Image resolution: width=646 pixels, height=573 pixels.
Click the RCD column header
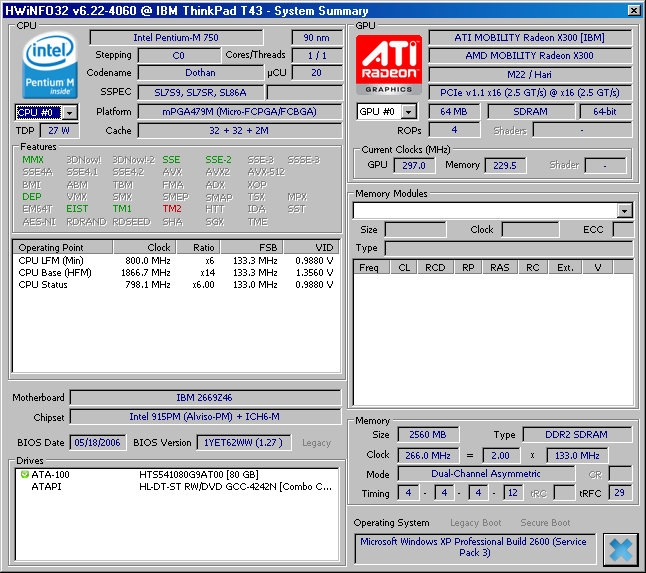tap(435, 268)
